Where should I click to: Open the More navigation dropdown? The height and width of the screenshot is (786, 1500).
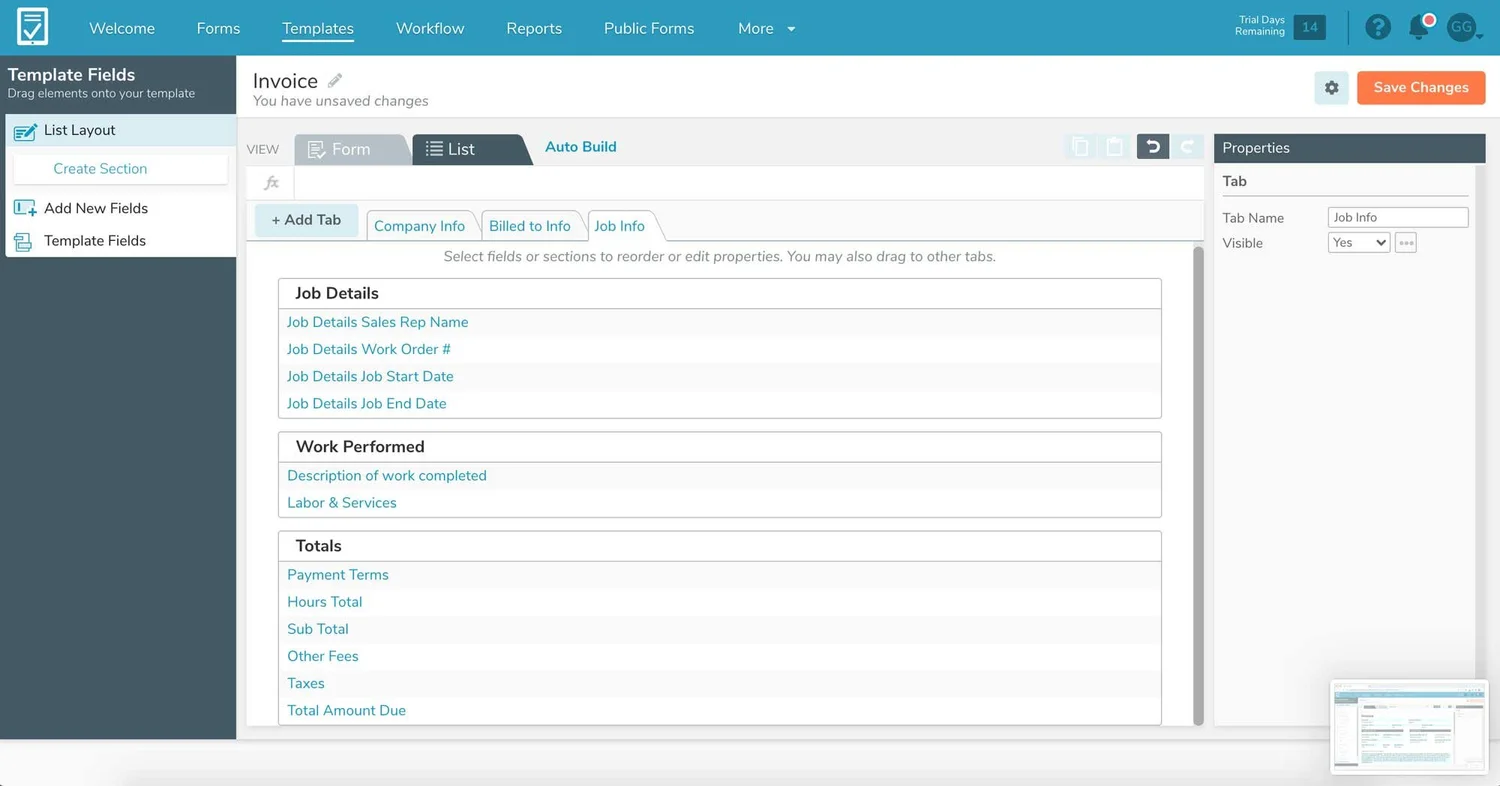coord(765,28)
